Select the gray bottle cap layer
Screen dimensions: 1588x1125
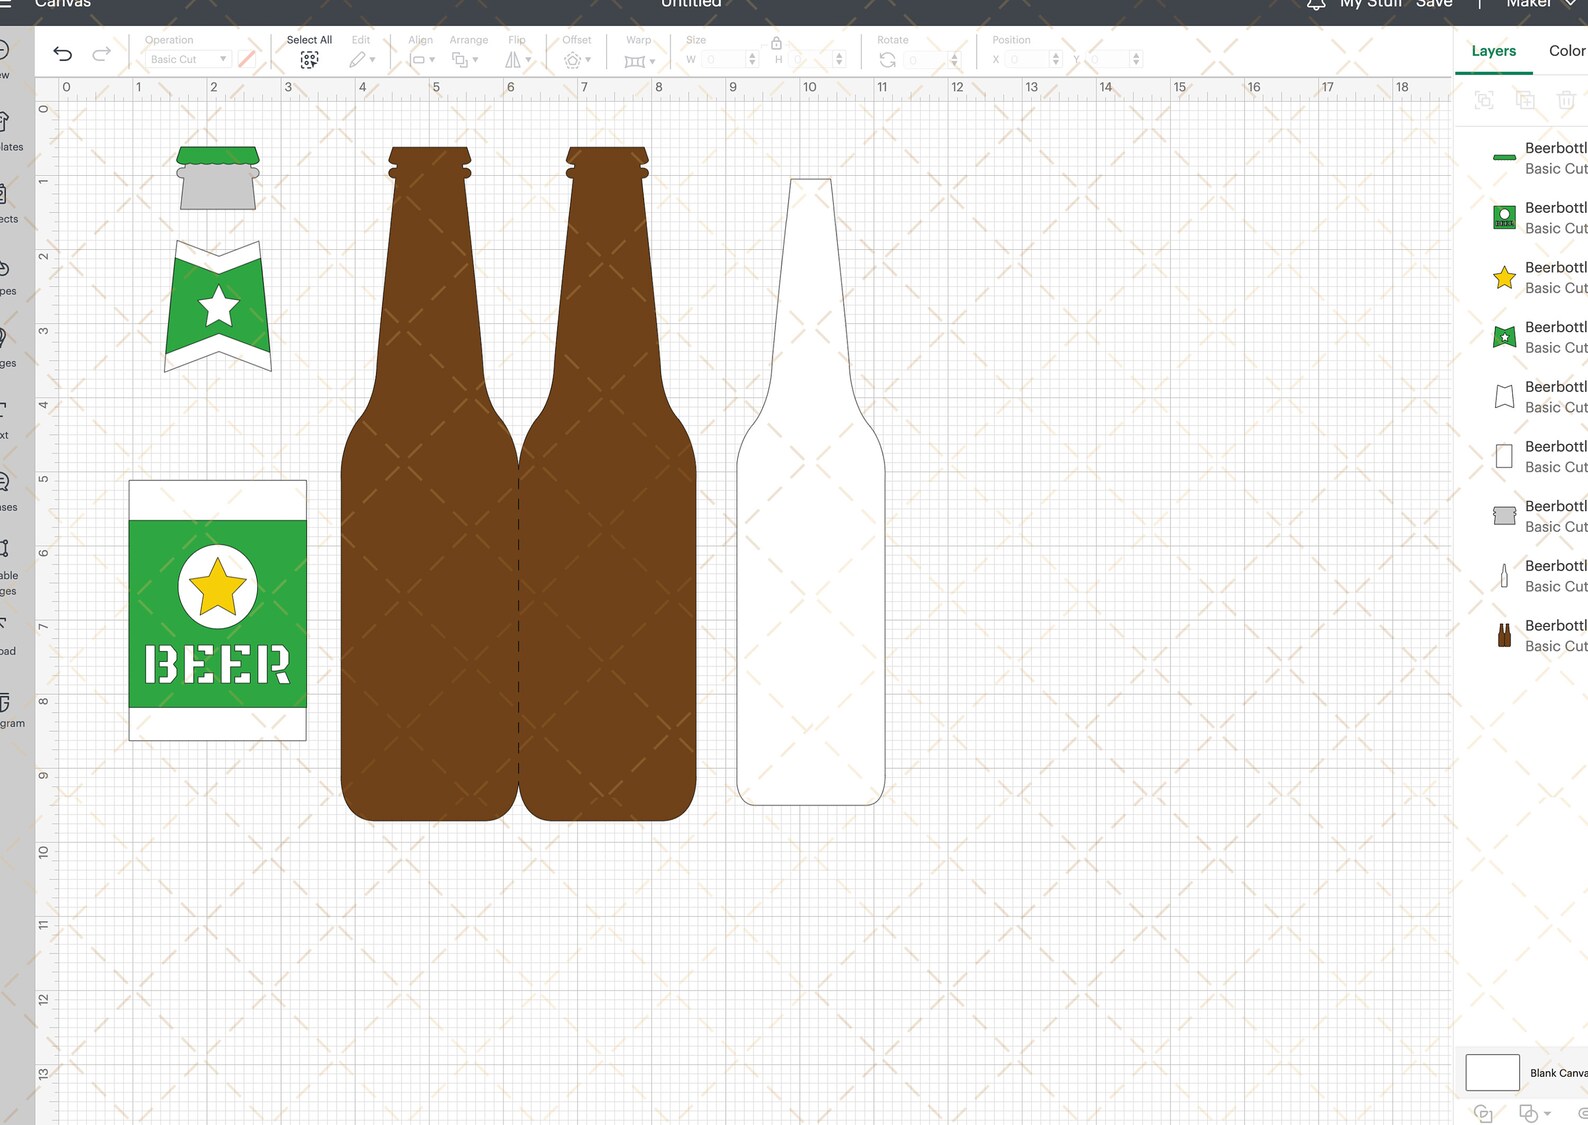tap(1522, 516)
